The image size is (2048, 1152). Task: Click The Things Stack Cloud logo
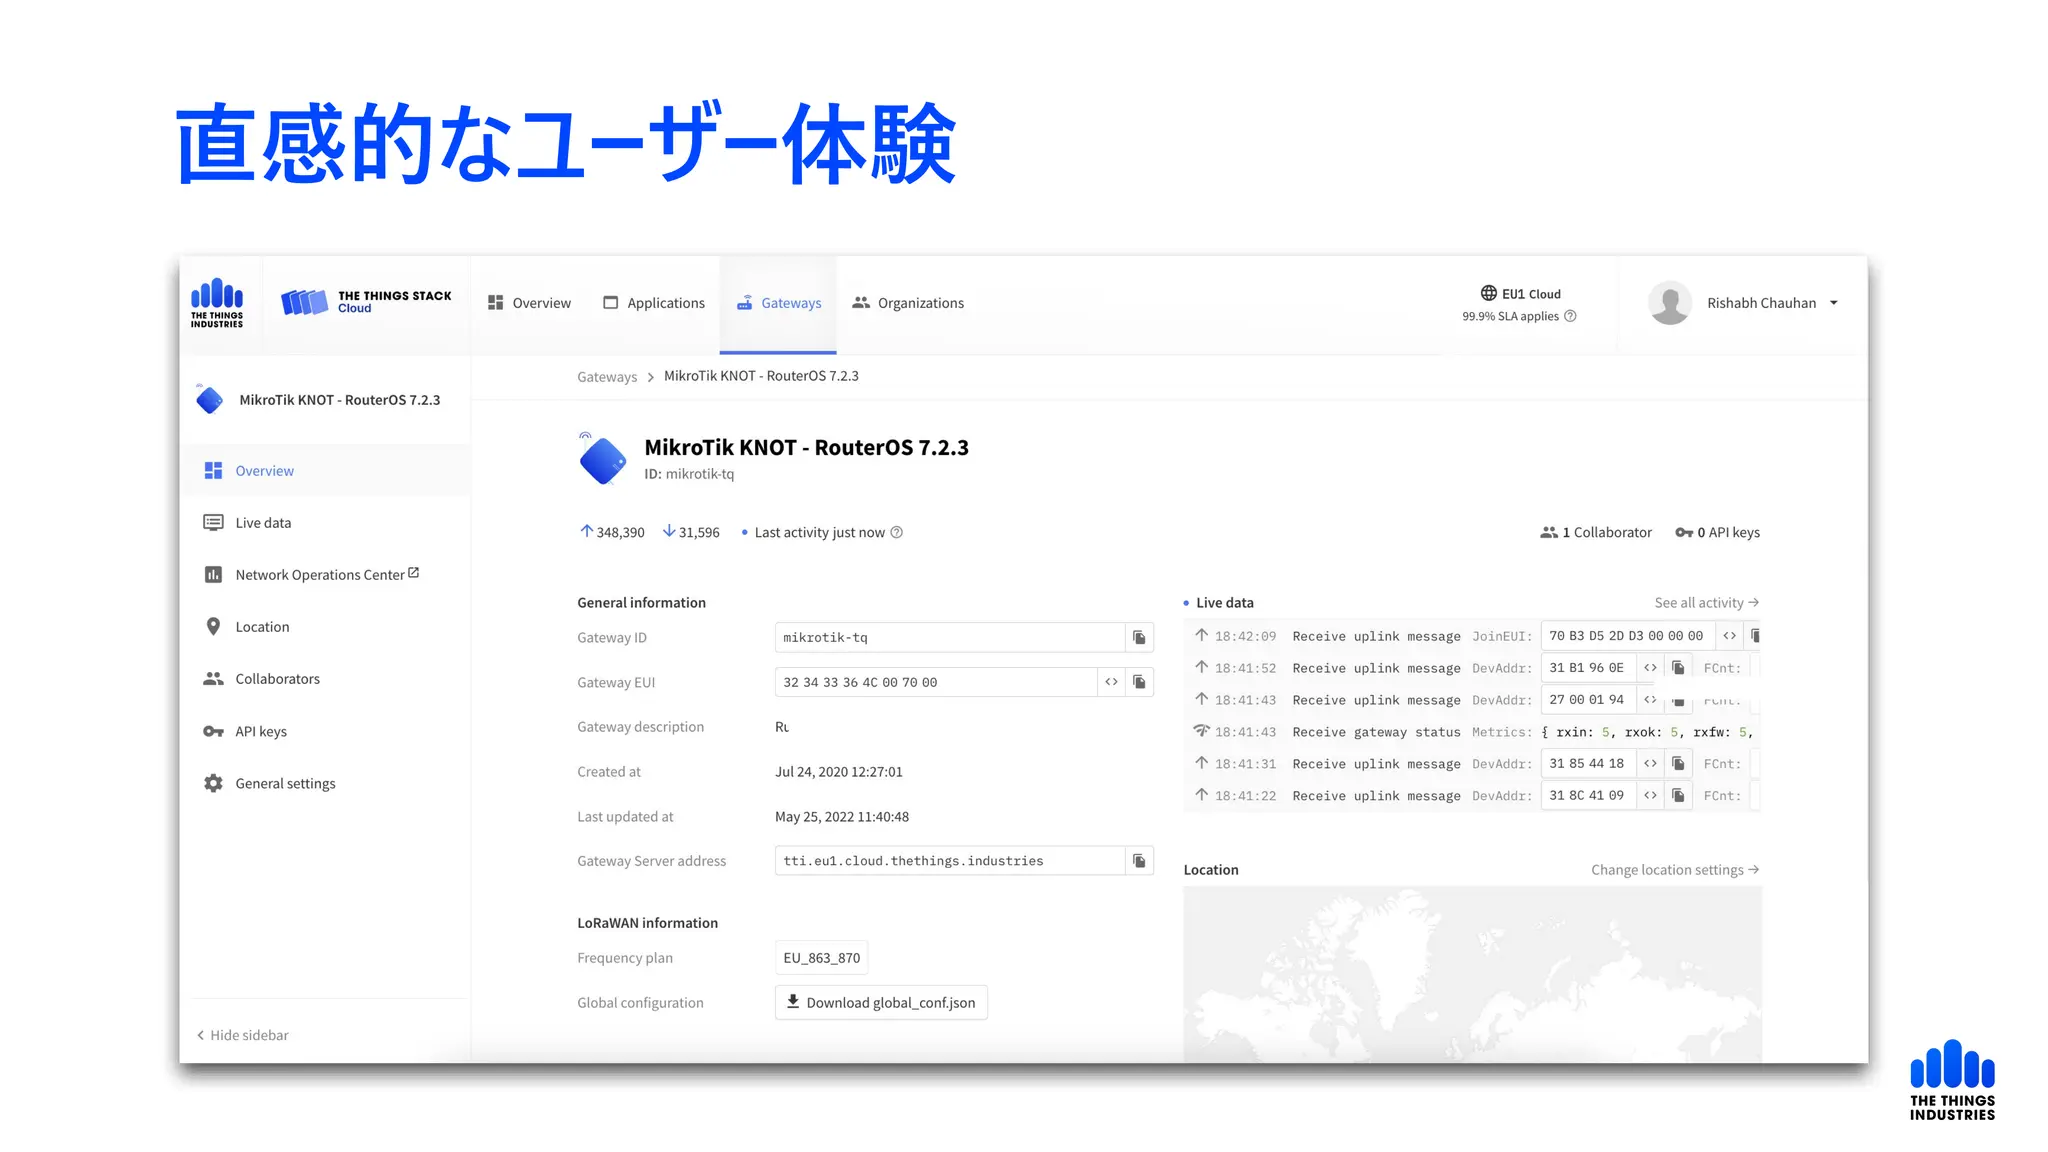point(366,302)
